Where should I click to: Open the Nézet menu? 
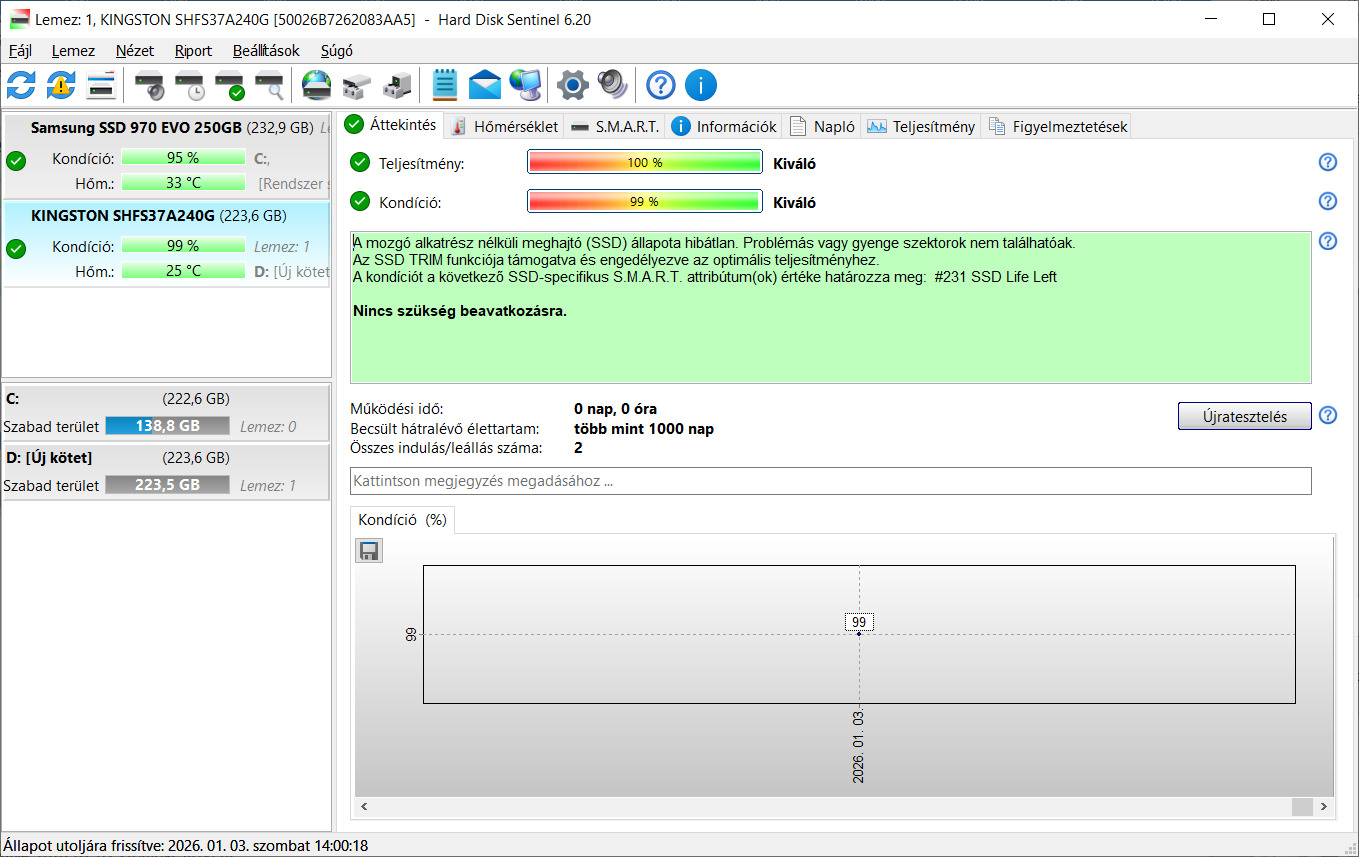[135, 51]
